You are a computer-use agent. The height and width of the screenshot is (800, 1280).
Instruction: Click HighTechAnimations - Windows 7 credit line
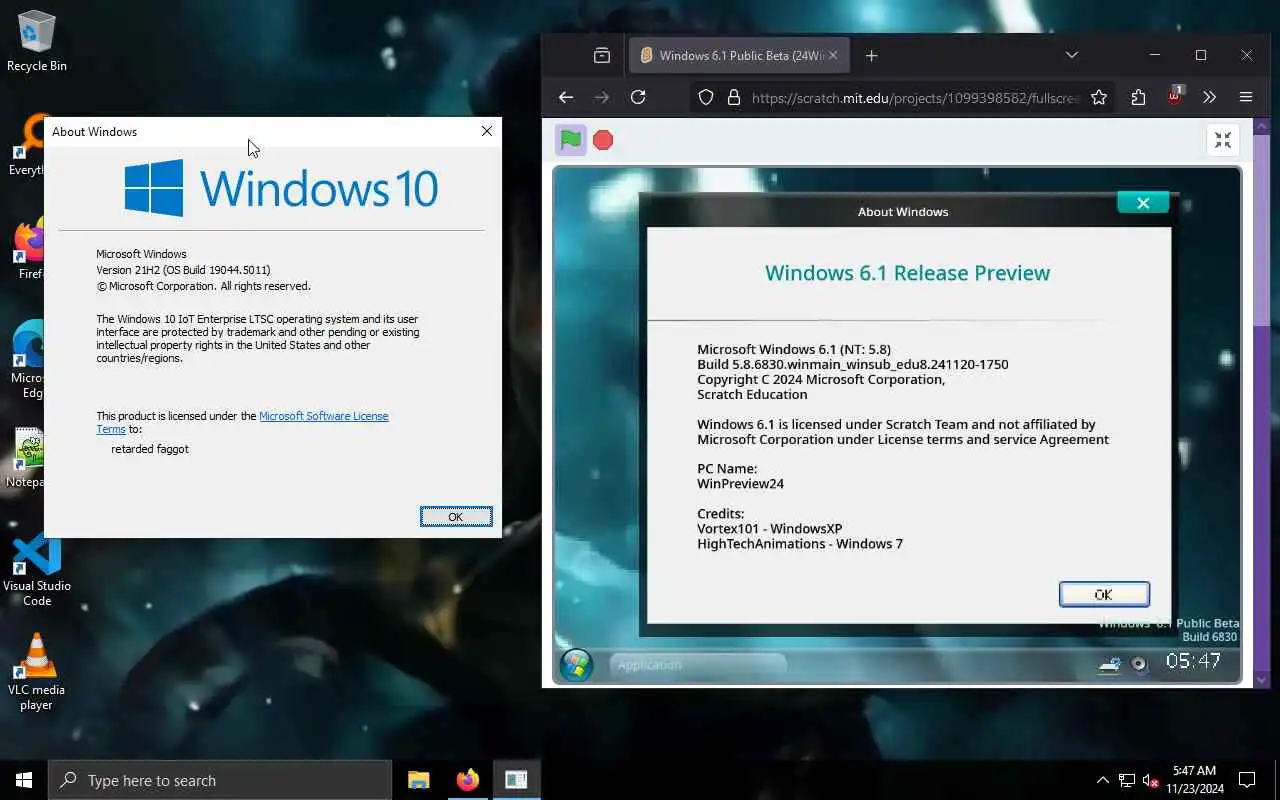click(800, 544)
